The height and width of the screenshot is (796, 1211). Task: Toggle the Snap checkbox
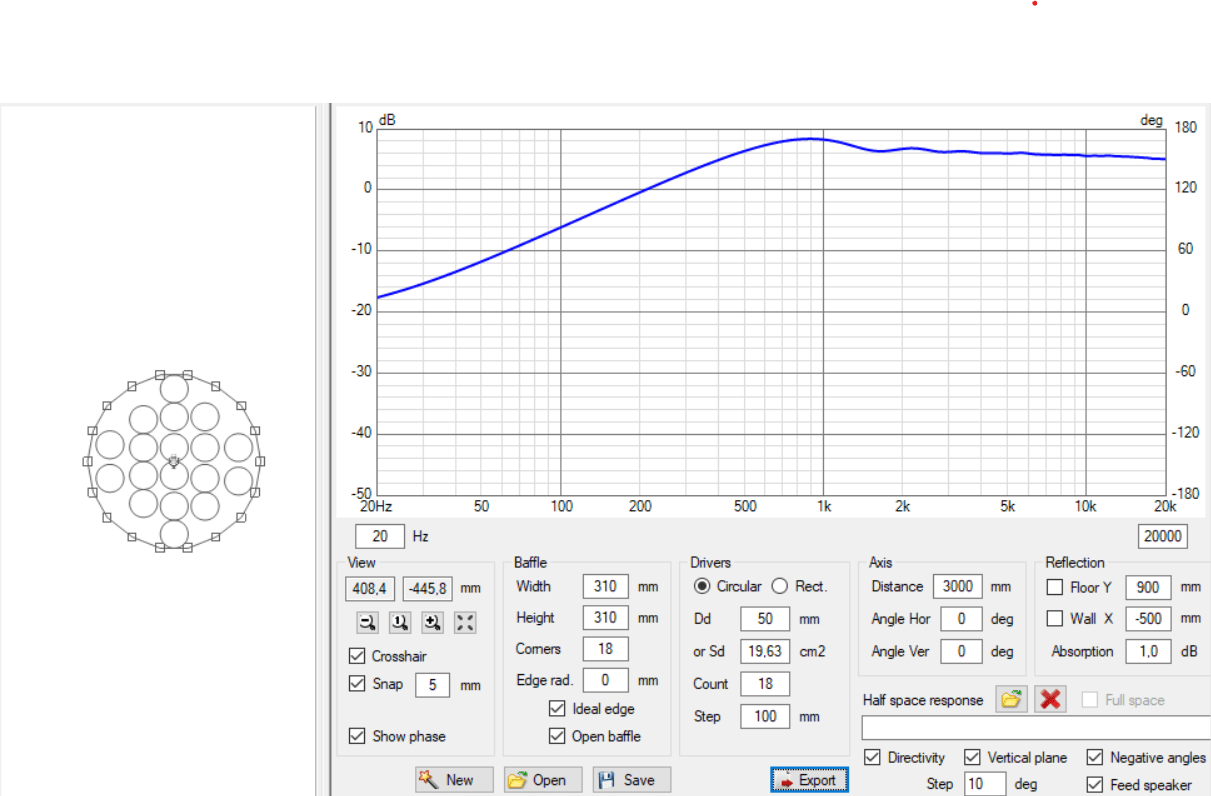pos(357,684)
